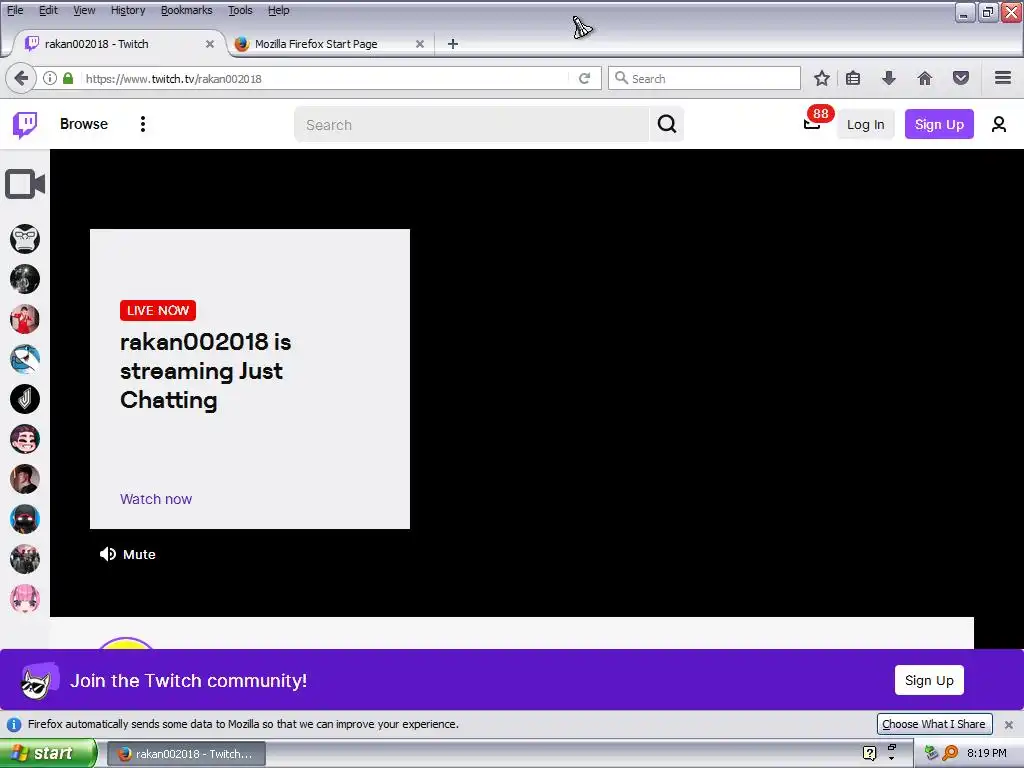
Task: Open the pink-haired anime avatar channel
Action: 25,599
